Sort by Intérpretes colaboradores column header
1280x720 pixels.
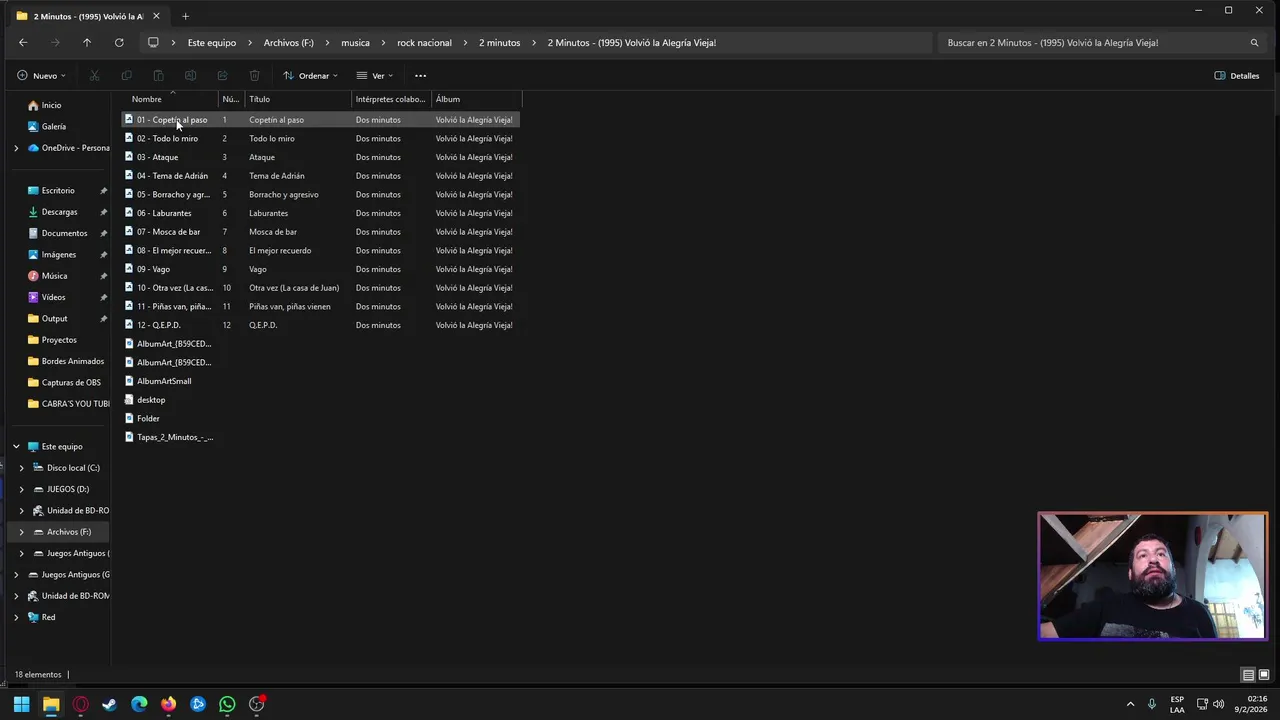coord(391,99)
